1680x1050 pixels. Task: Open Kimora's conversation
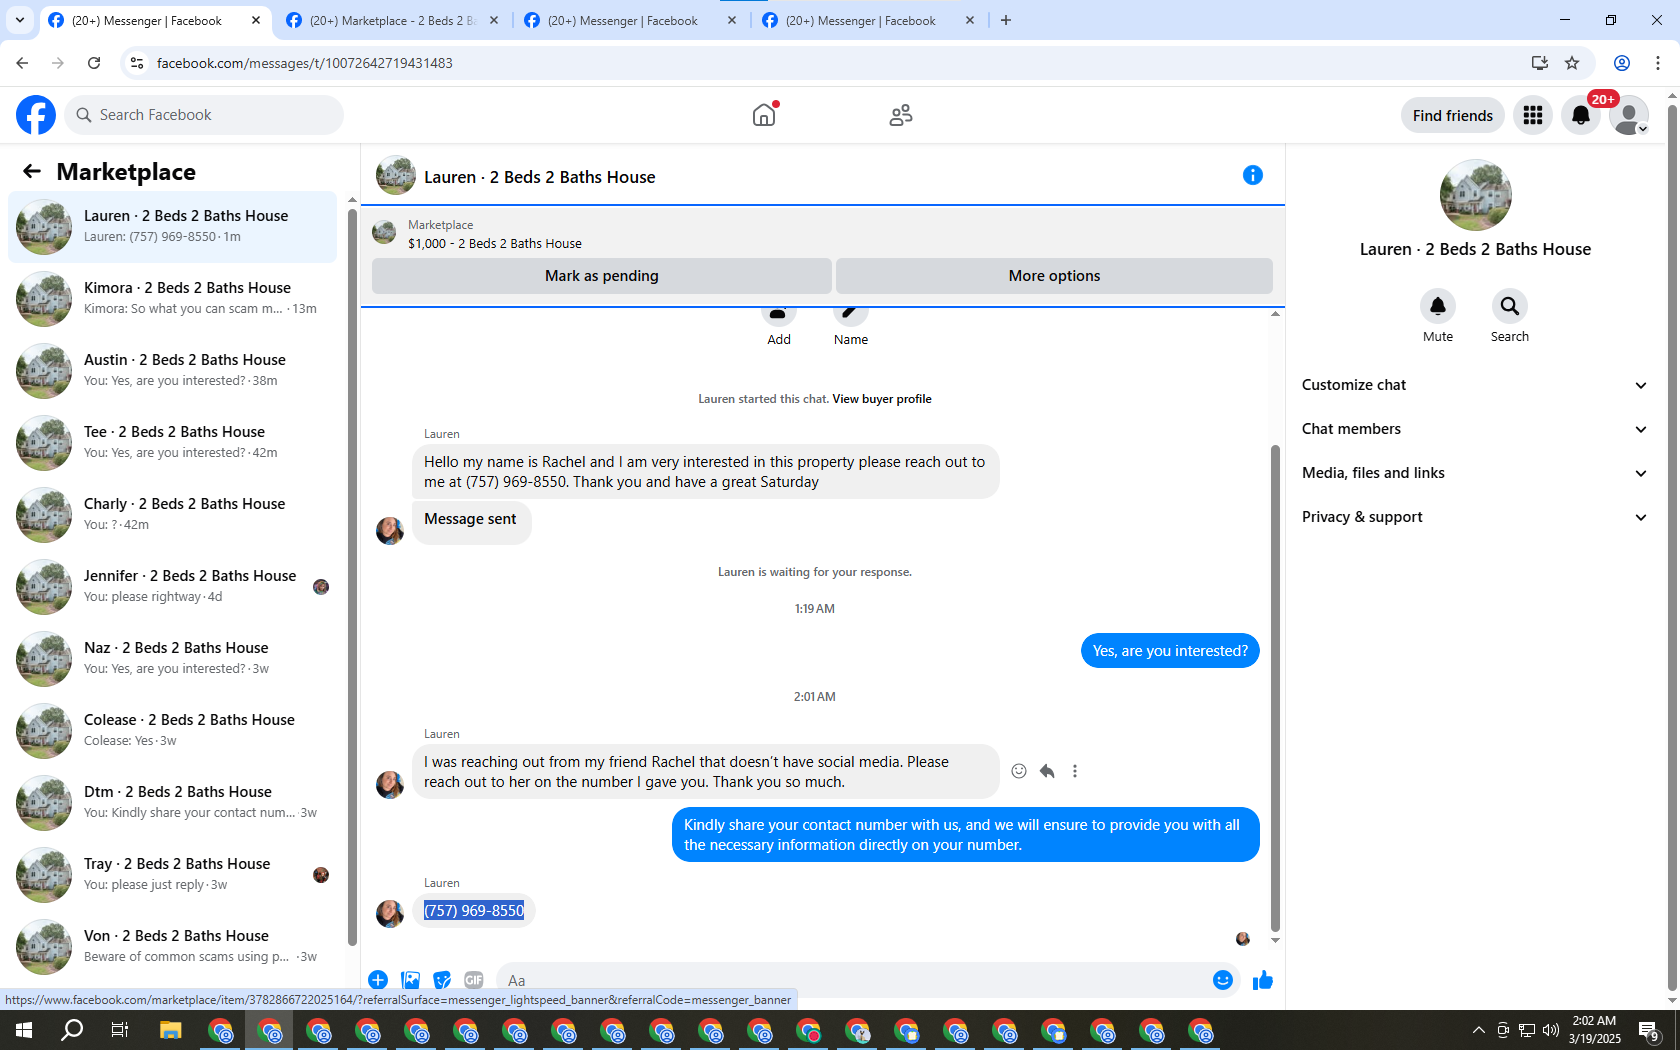point(173,299)
